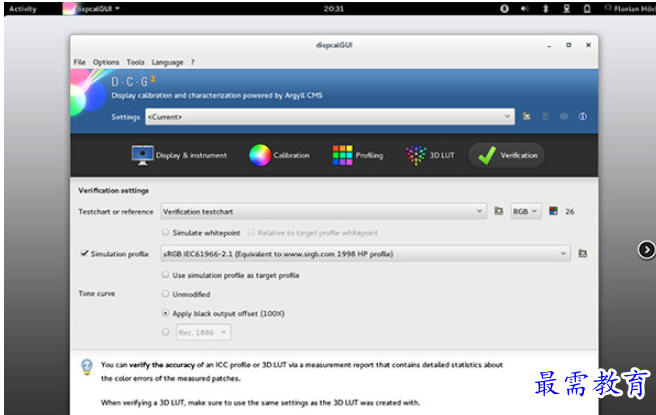This screenshot has width=656, height=415.
Task: Open the Profiling tab
Action: click(358, 155)
